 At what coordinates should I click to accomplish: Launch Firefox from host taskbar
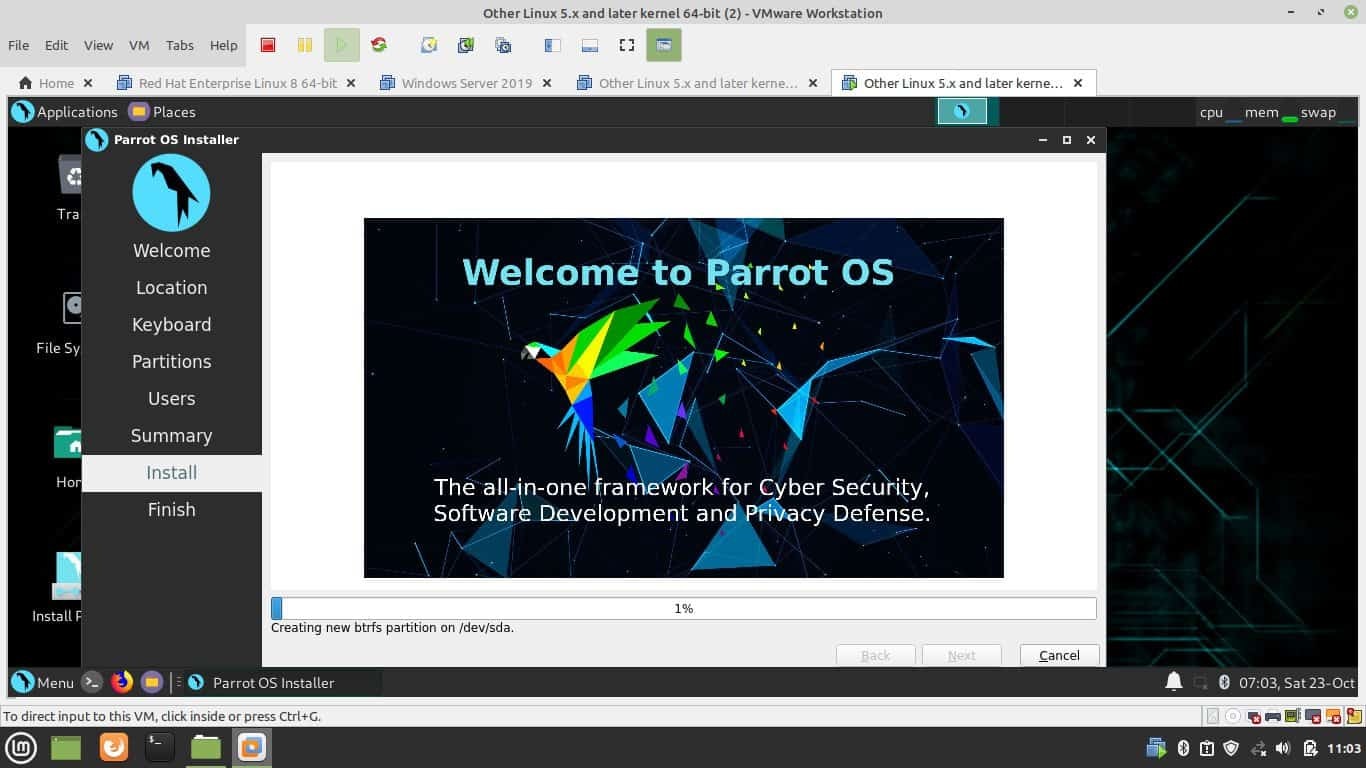point(114,747)
